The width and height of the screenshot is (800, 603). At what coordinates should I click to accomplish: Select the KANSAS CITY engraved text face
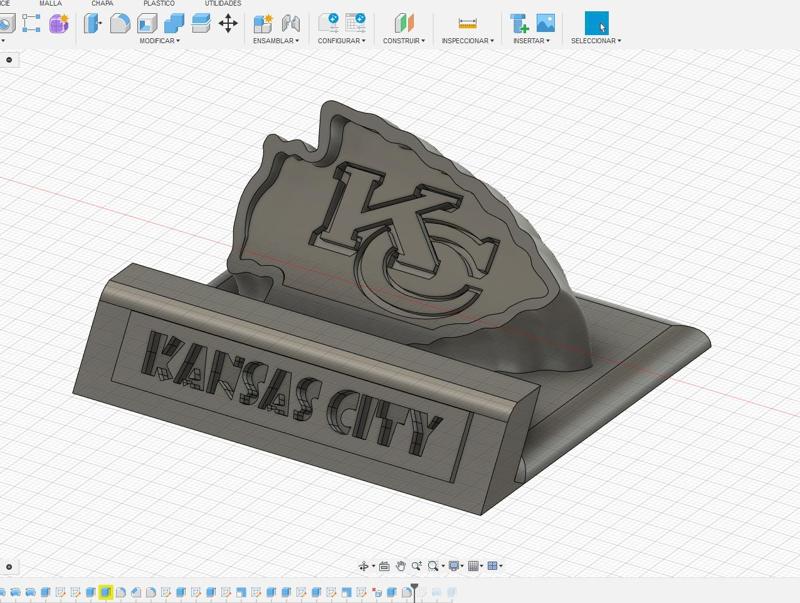pos(291,392)
